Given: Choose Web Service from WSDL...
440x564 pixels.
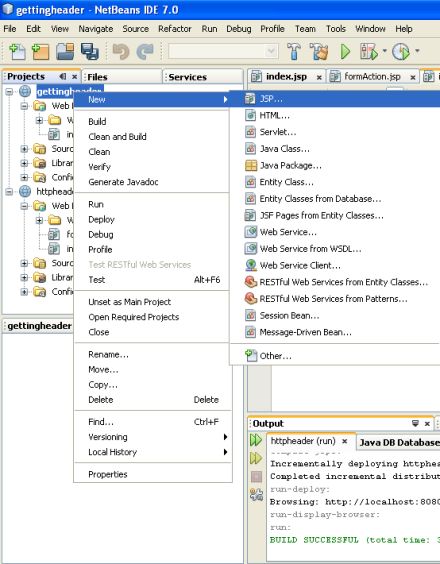Looking at the screenshot, I should pyautogui.click(x=335, y=249).
